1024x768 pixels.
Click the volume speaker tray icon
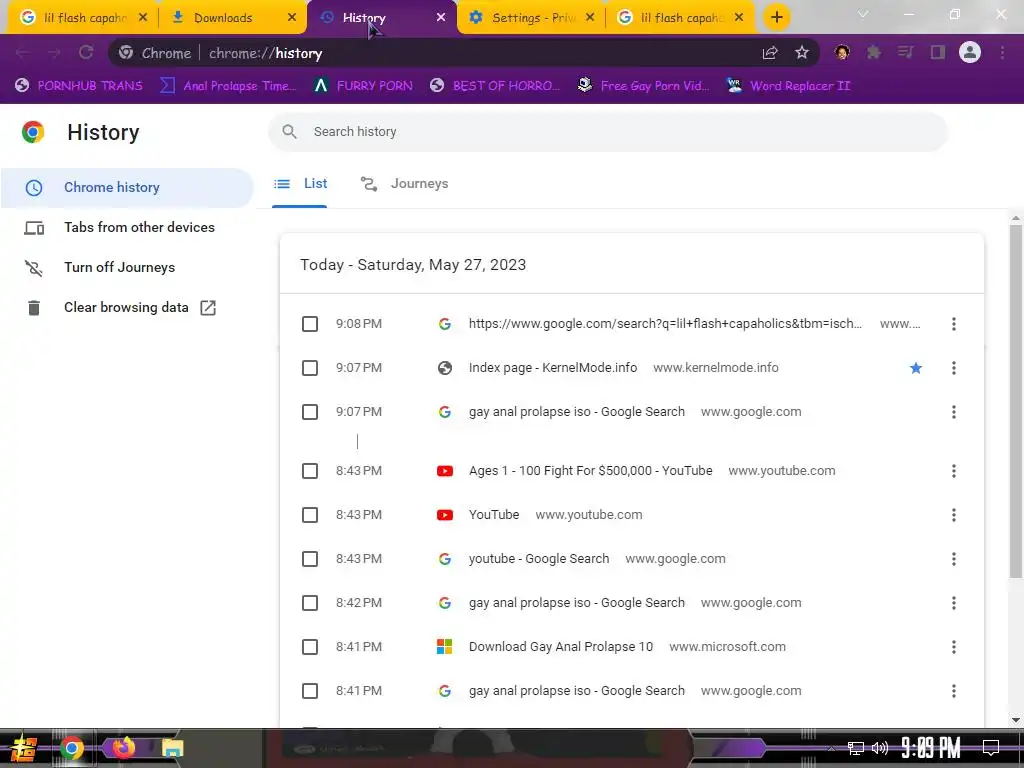coord(880,748)
